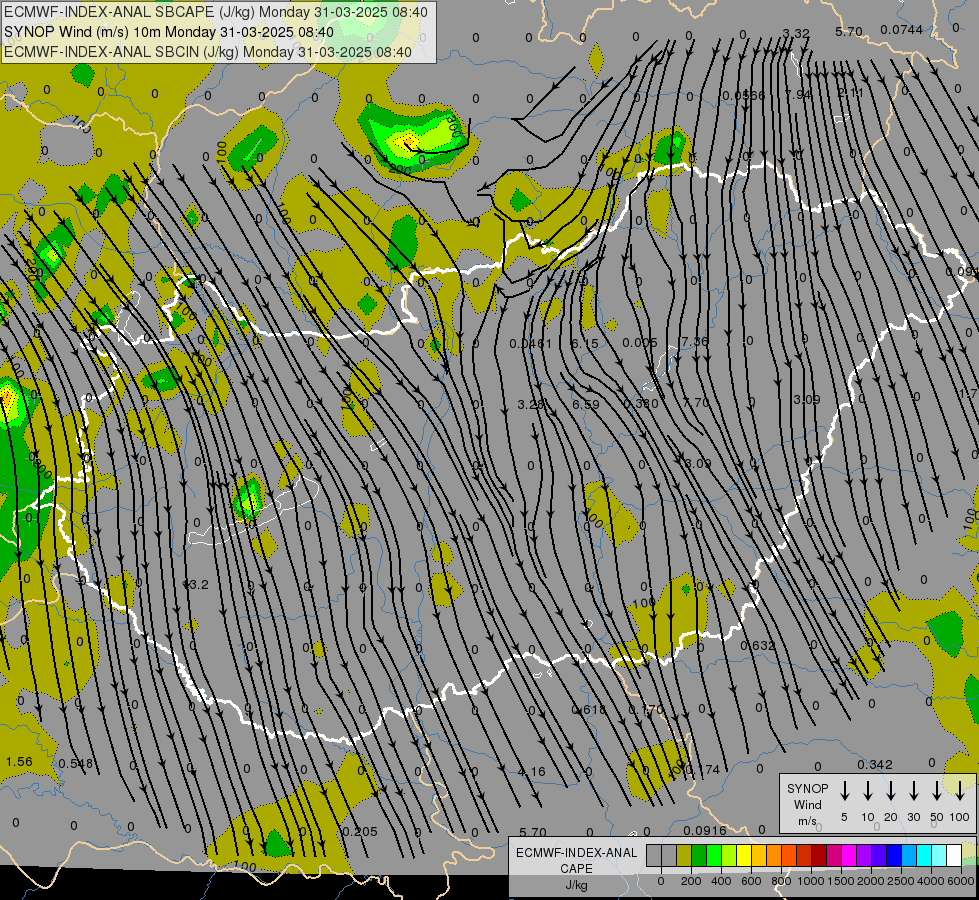Click the 0.548 value on the map
Screen dimensions: 979x900
point(76,763)
